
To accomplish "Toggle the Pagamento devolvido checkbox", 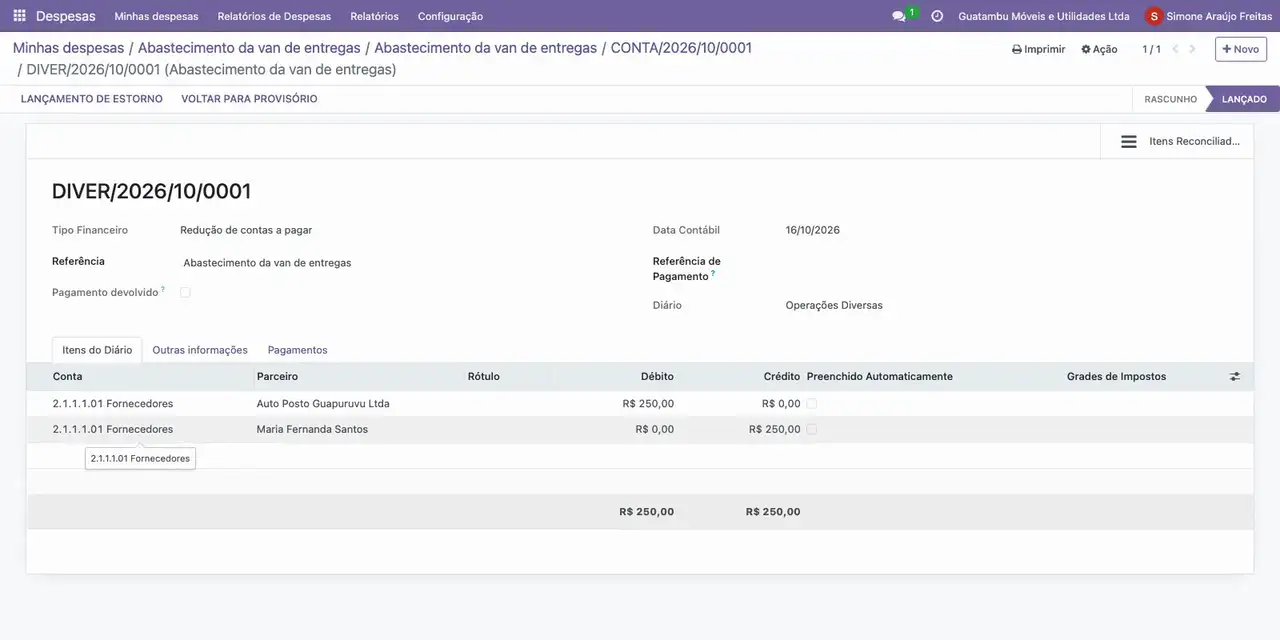I will (x=185, y=293).
